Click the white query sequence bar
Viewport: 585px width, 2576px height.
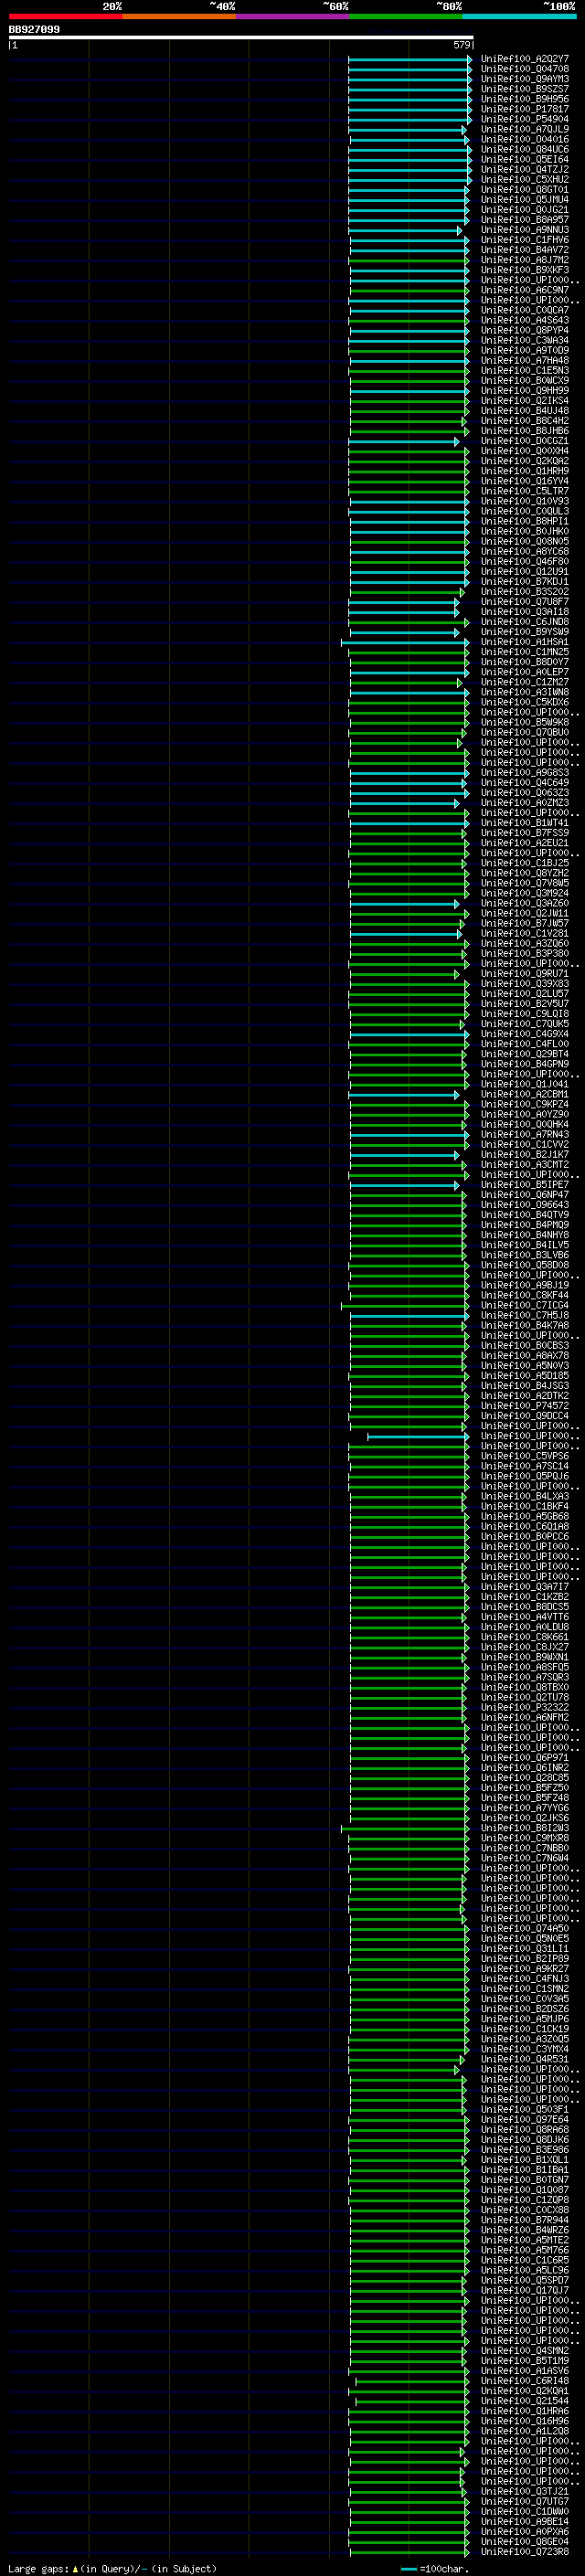pos(241,37)
